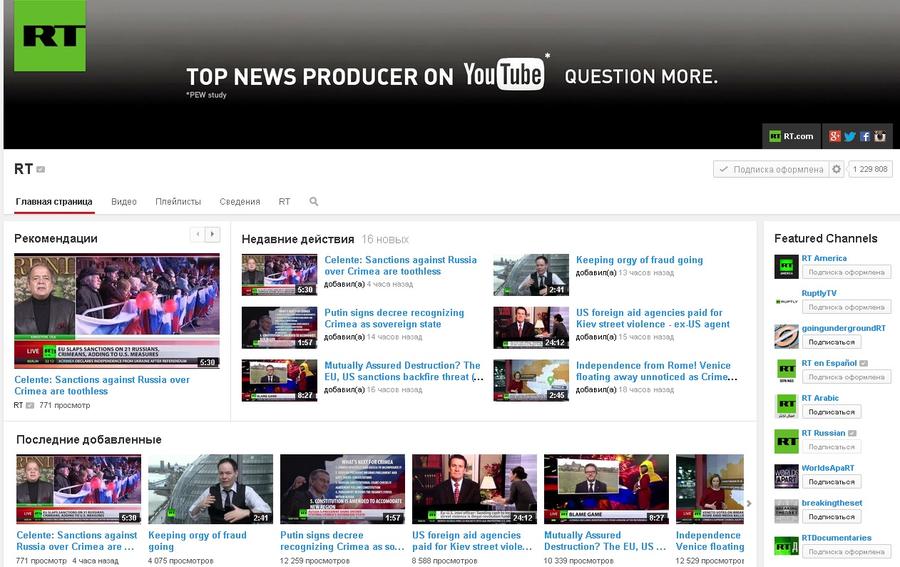Open RT's Google+ page icon
Viewport: 900px width, 567px height.
(x=835, y=136)
